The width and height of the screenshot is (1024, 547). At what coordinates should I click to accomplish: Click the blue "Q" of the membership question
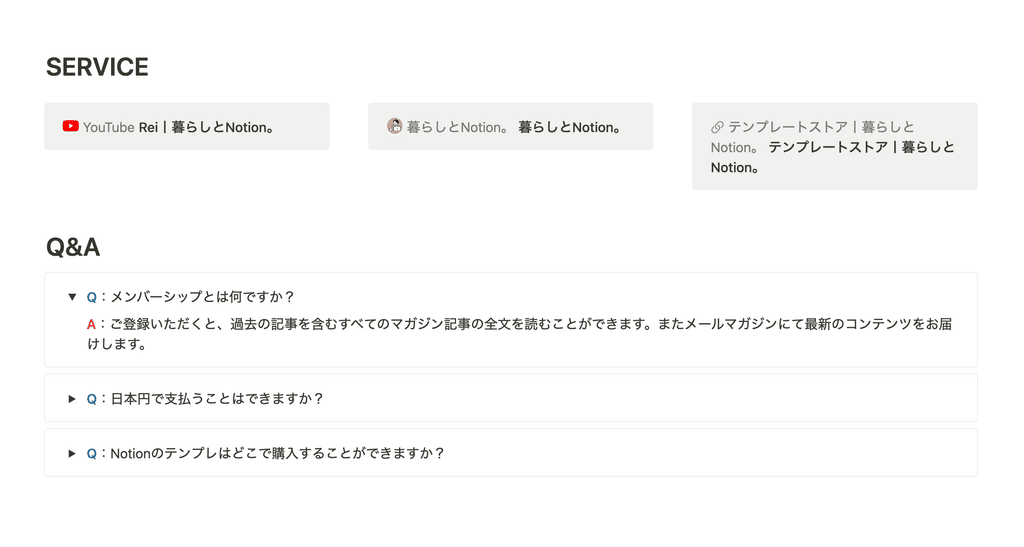pos(91,297)
